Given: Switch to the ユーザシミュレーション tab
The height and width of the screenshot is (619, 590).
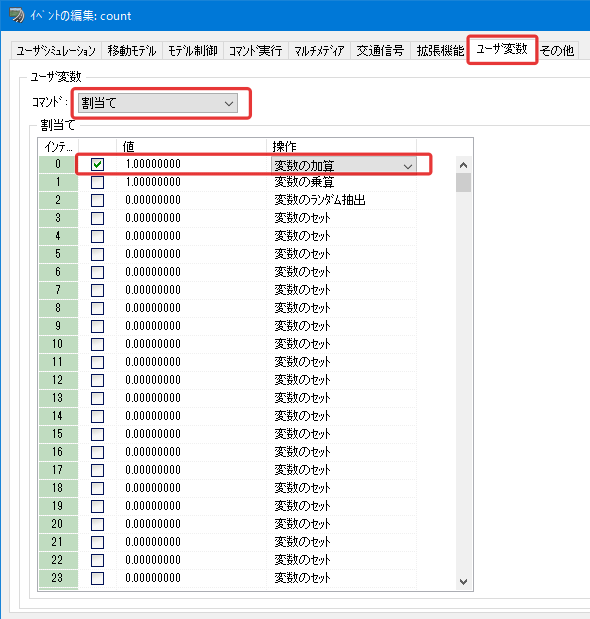Looking at the screenshot, I should point(56,51).
